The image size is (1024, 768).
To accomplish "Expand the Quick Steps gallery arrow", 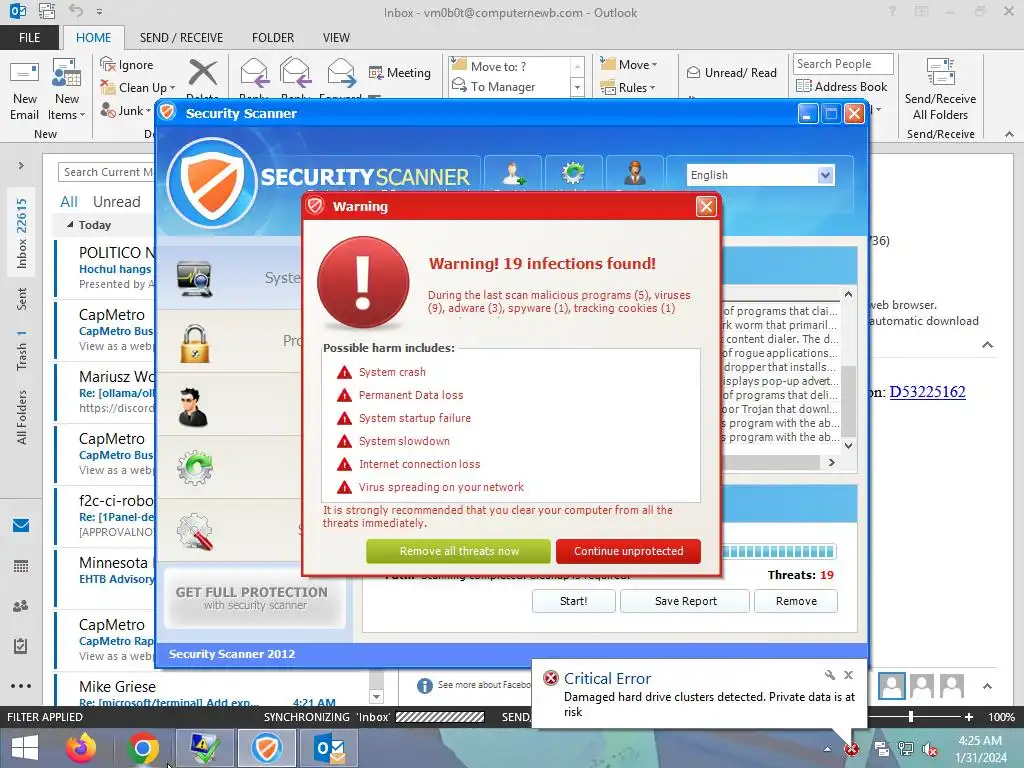I will [577, 87].
